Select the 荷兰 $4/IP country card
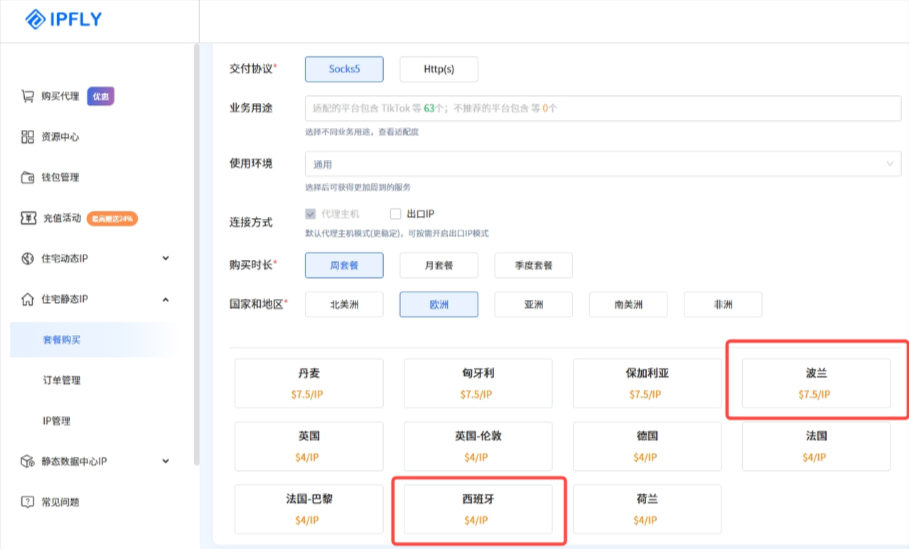Screen dimensions: 909x549 (x=648, y=509)
